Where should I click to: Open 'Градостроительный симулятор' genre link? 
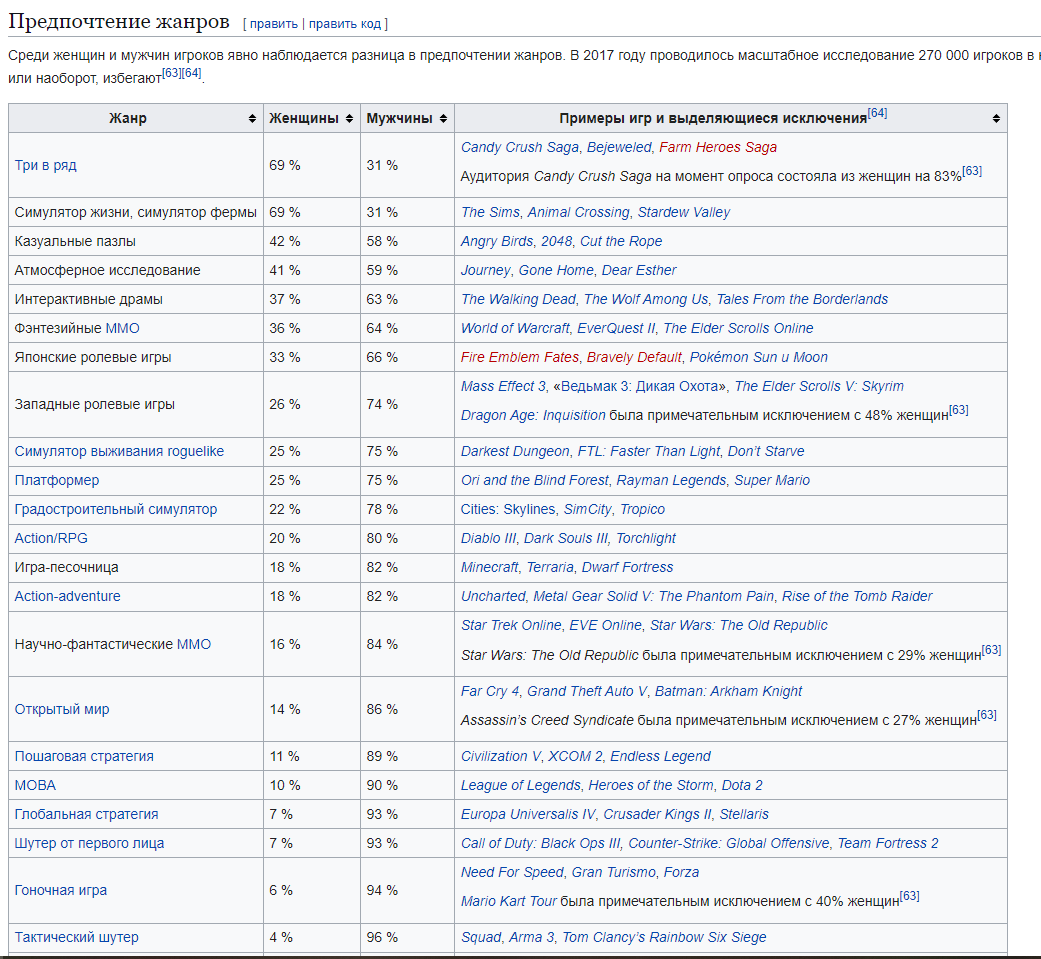click(116, 509)
